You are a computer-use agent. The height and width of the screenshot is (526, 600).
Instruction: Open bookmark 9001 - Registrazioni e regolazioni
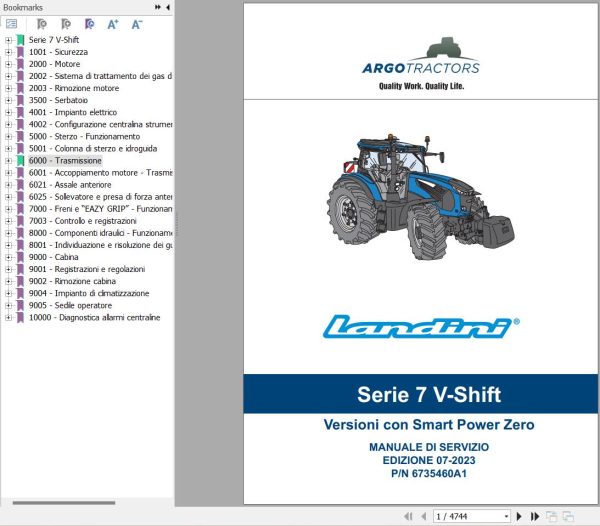[87, 269]
